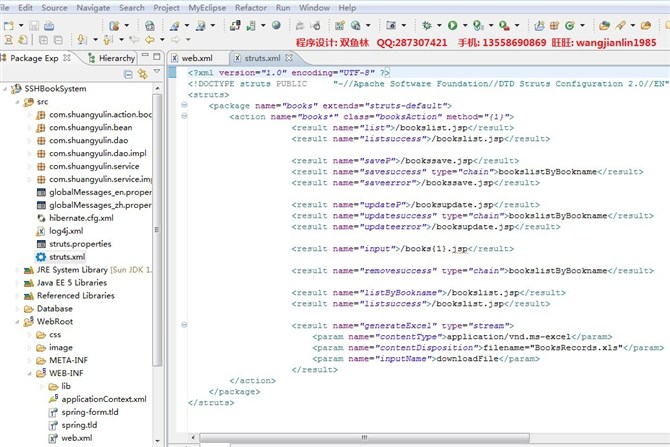Toggle code folding for action element
Viewport: 670px width, 447px height.
click(x=184, y=116)
